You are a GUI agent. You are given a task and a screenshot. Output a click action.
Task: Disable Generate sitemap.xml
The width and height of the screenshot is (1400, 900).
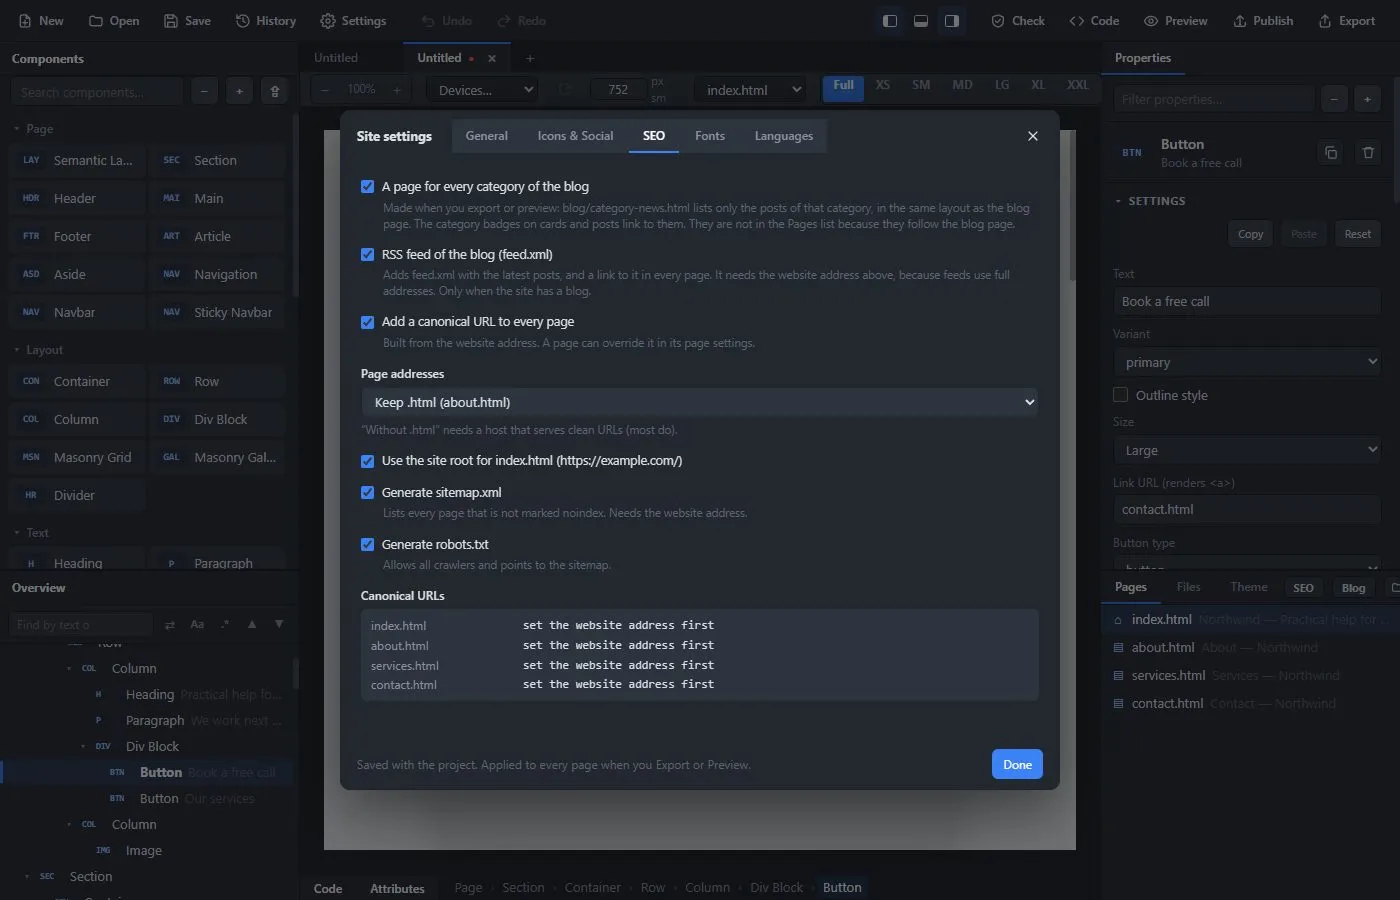tap(368, 493)
